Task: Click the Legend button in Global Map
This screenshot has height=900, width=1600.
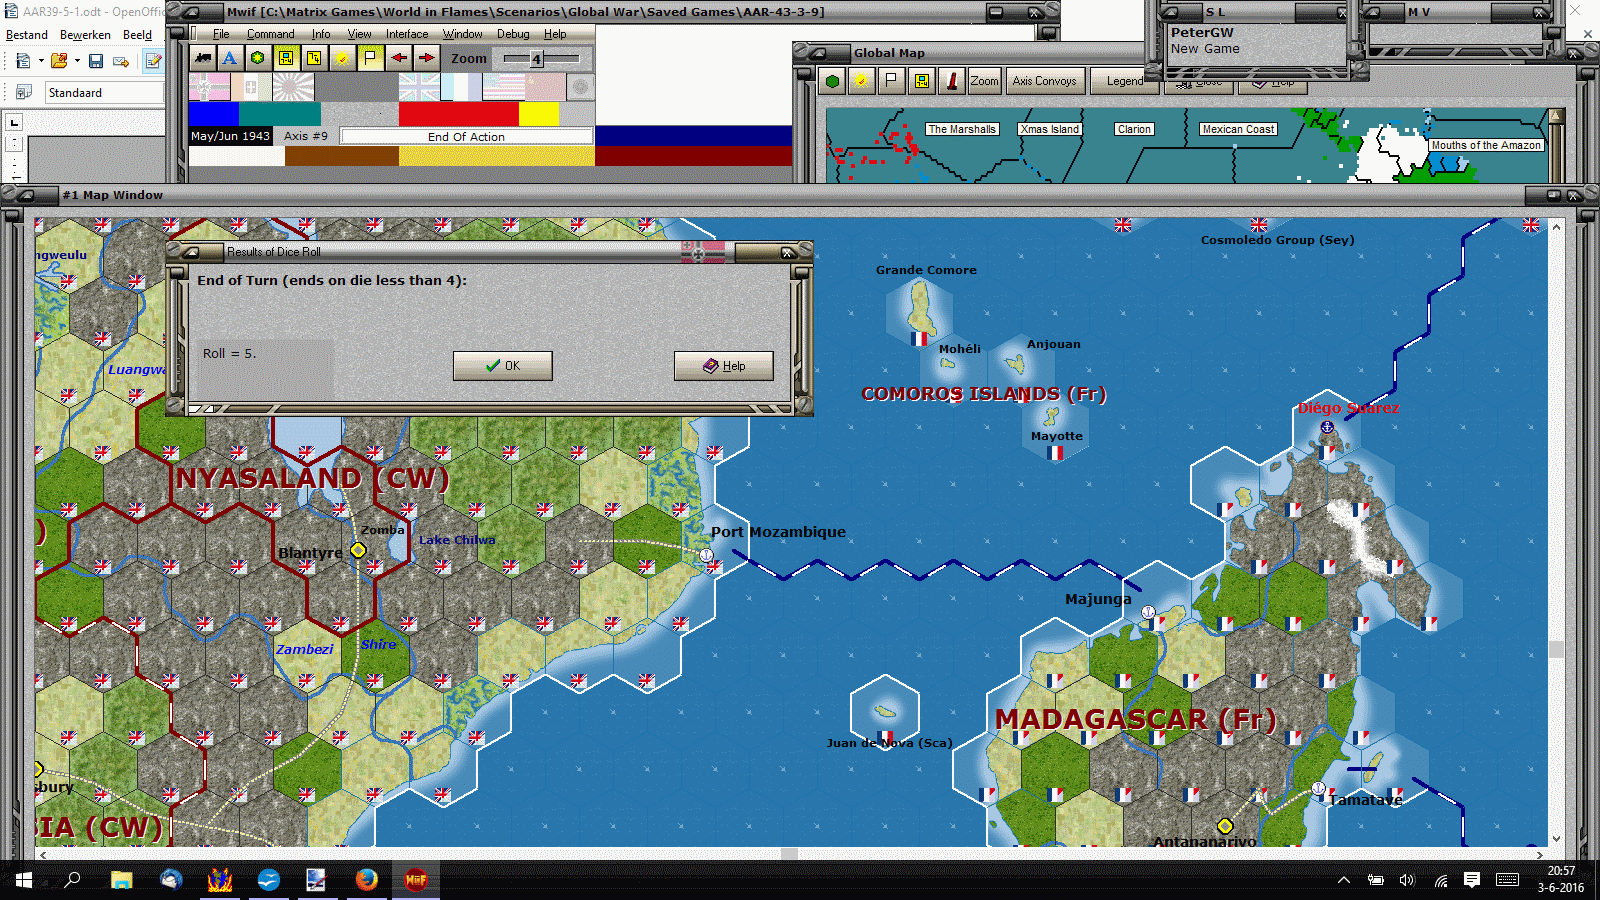Action: [1124, 81]
